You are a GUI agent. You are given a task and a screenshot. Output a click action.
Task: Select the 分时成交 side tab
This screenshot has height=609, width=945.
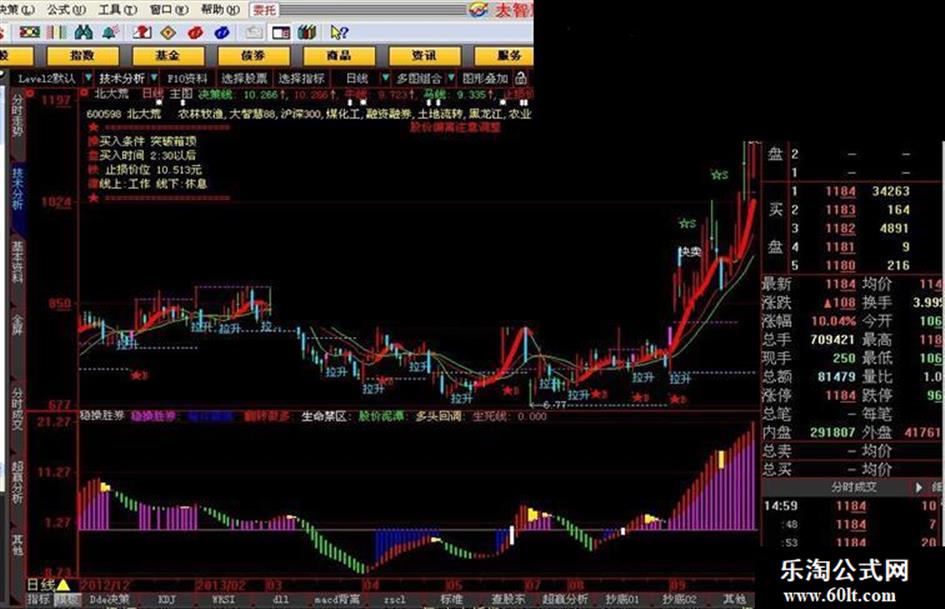tap(17, 409)
